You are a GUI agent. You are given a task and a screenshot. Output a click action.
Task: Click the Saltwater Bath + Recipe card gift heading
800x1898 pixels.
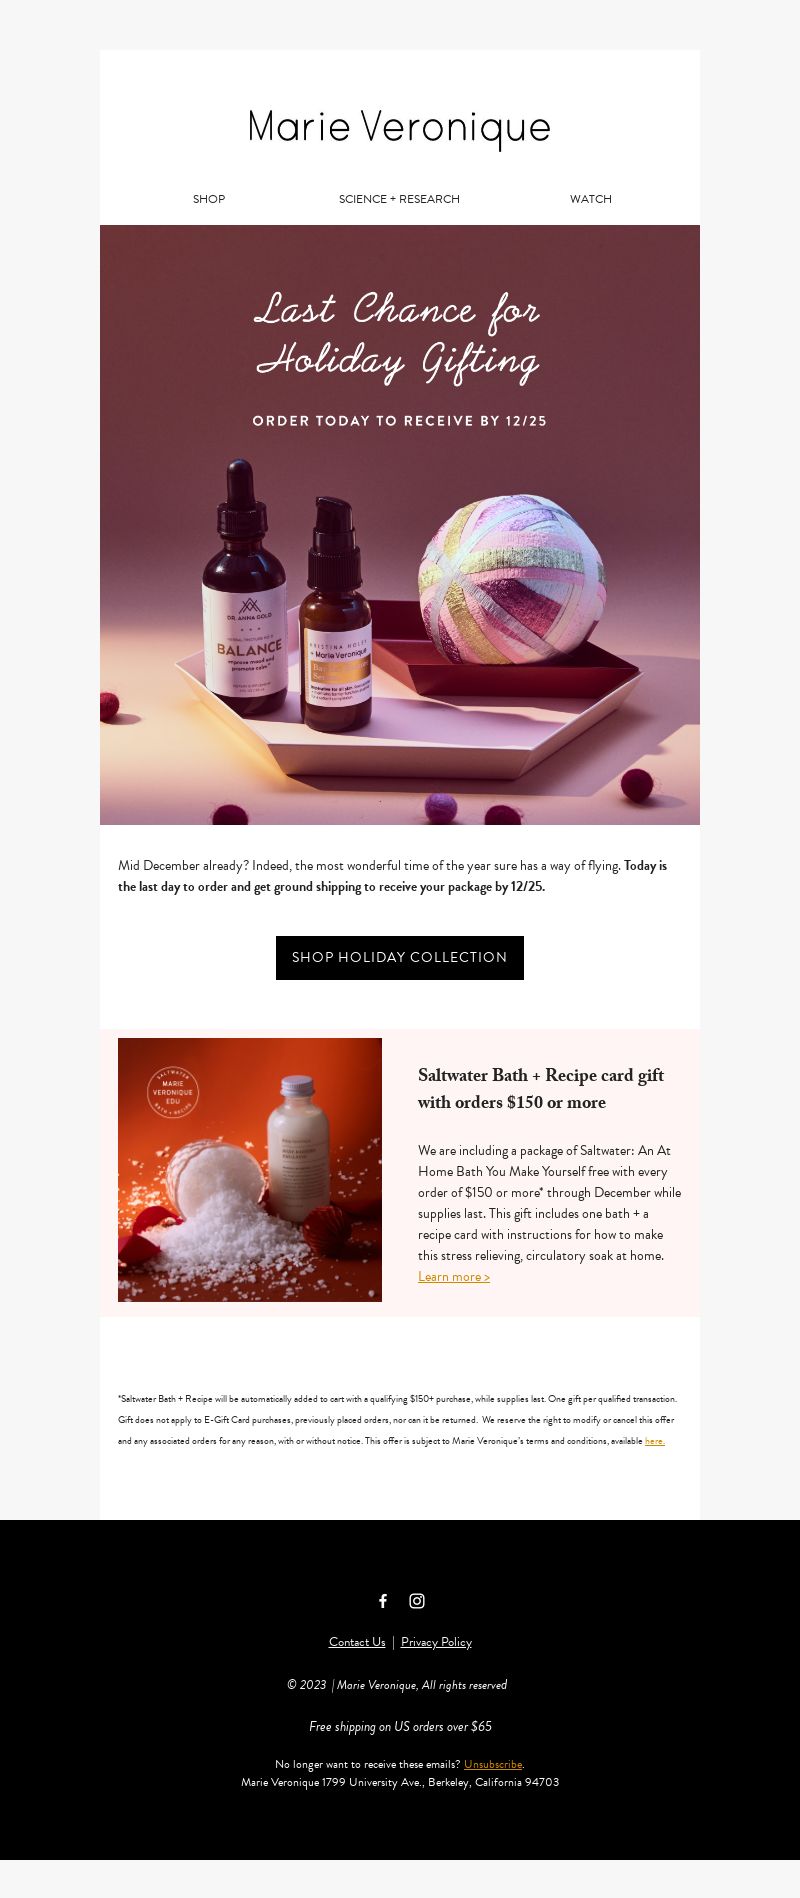pos(541,1089)
